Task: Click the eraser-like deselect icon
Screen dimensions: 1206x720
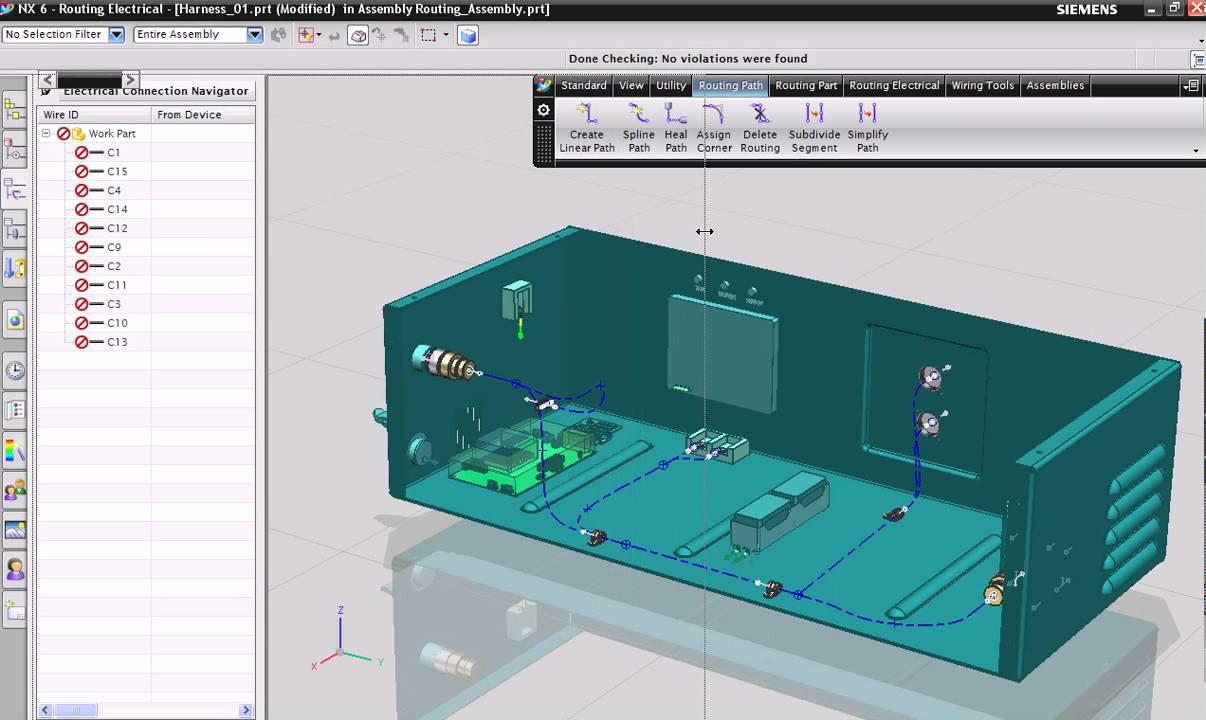Action: [x=358, y=35]
